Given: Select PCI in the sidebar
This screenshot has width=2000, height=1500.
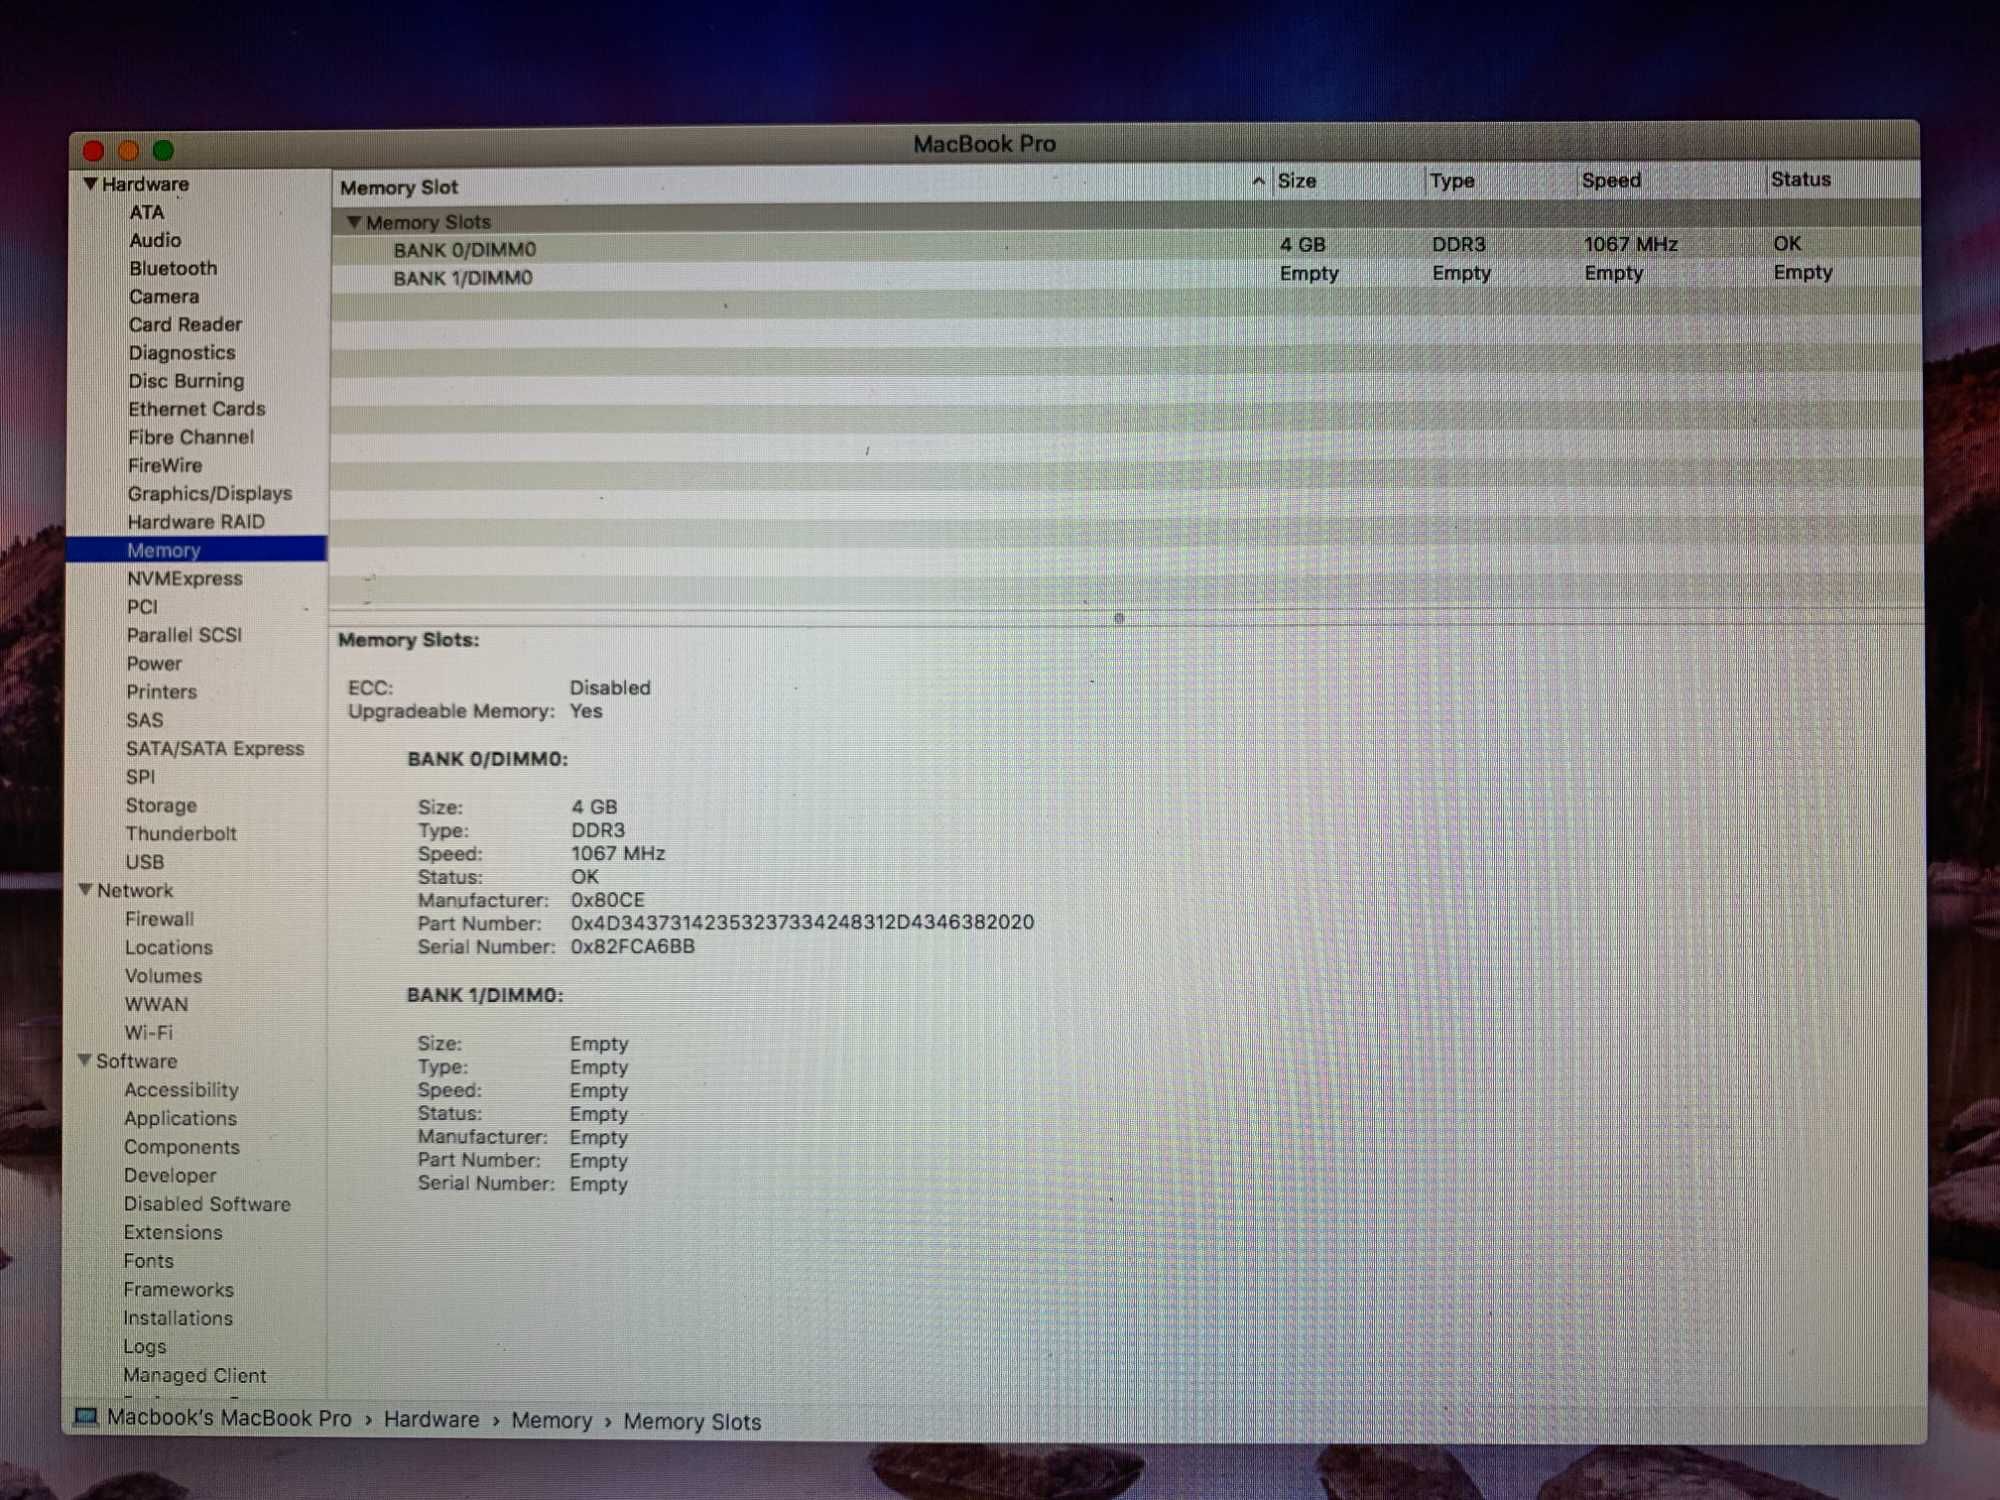Looking at the screenshot, I should [142, 607].
